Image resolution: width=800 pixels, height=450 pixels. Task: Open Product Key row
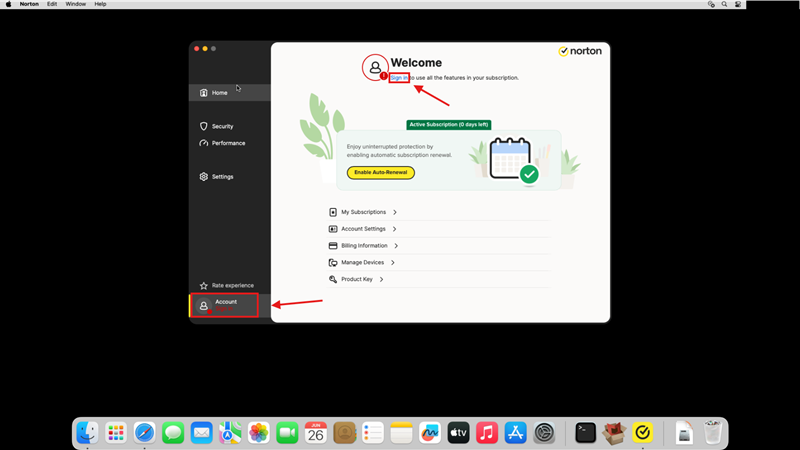click(x=439, y=280)
